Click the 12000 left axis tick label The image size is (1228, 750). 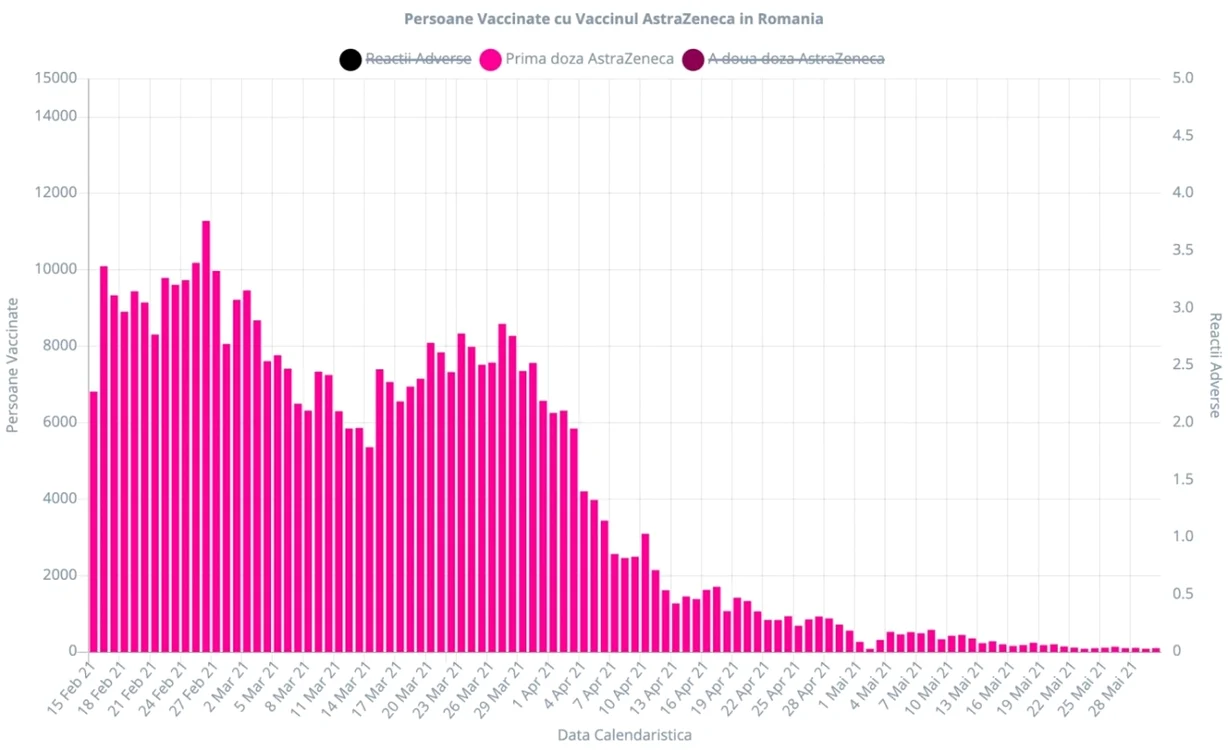[x=58, y=193]
